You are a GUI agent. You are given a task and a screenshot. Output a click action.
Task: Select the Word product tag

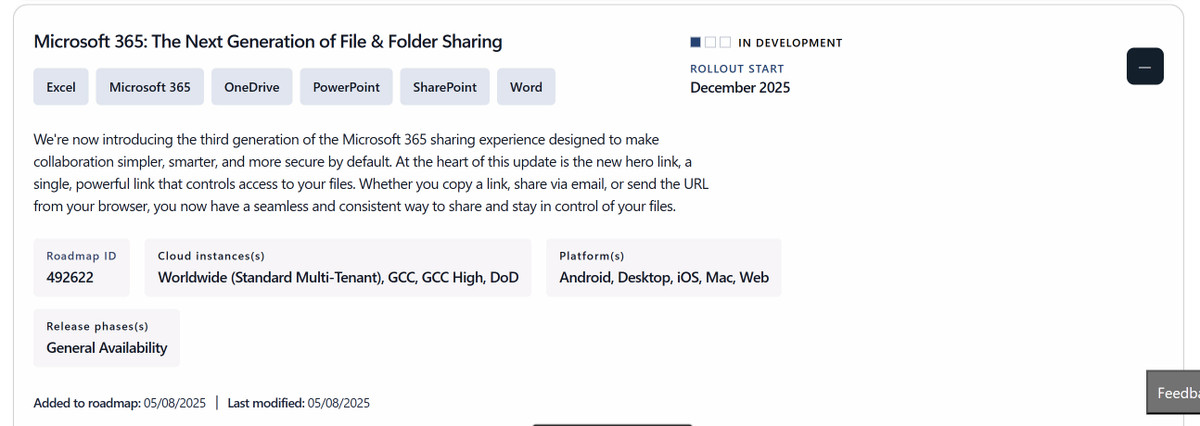526,87
